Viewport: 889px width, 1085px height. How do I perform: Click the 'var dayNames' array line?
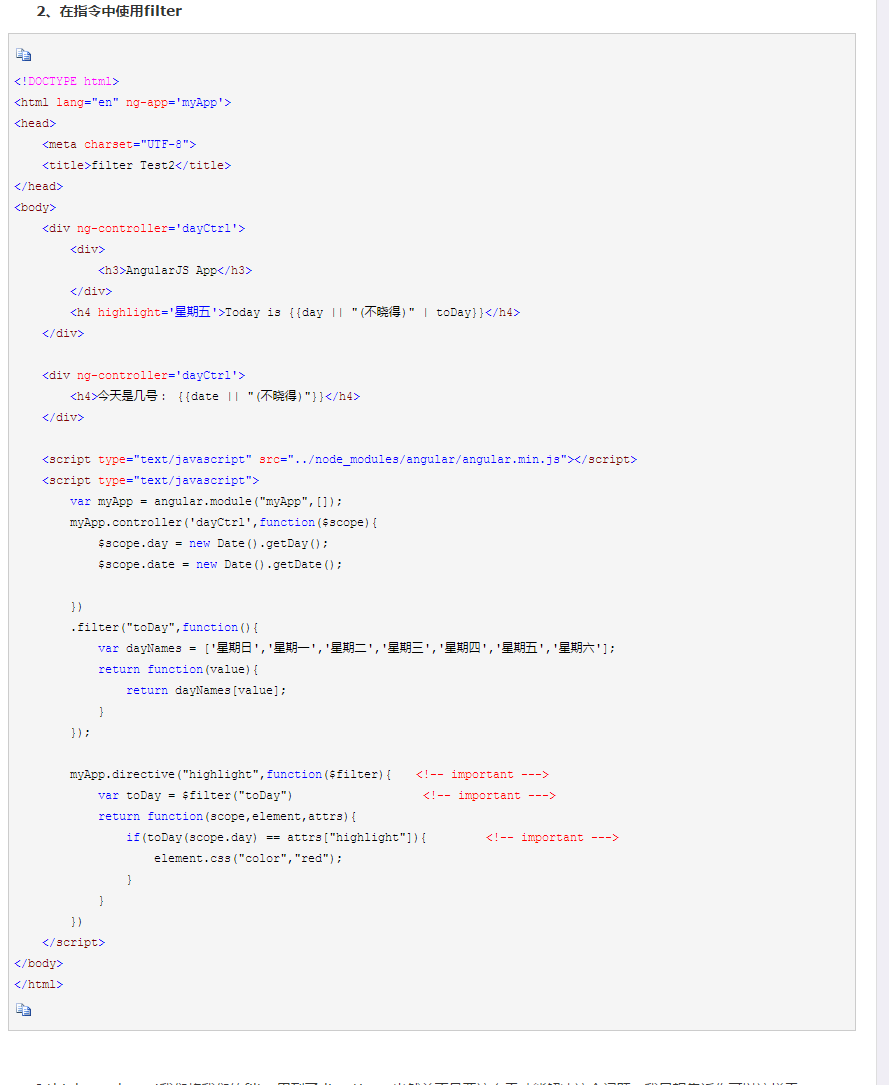point(356,648)
